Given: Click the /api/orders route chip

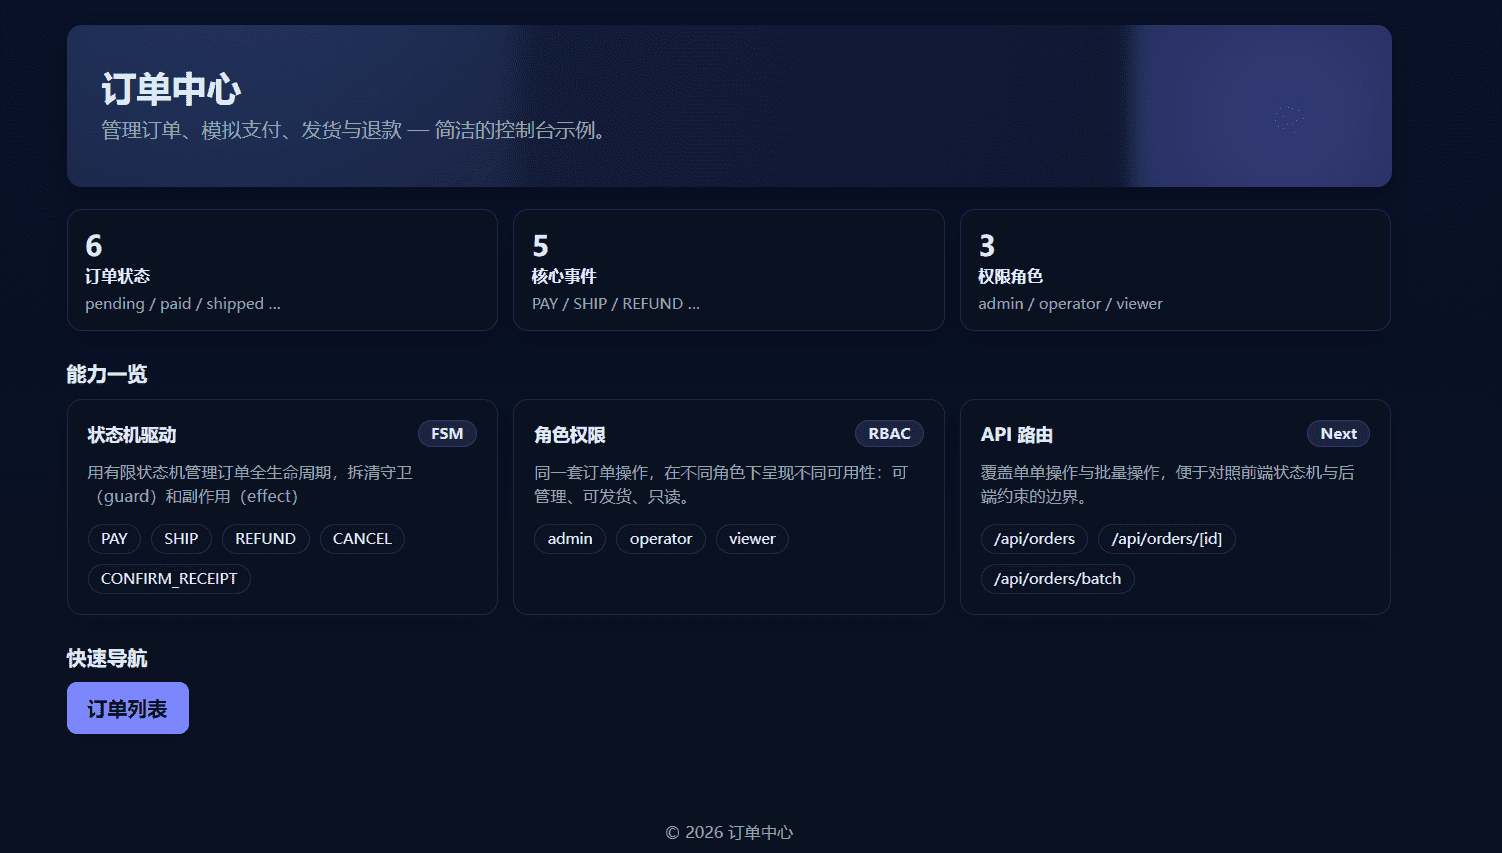Looking at the screenshot, I should click(1034, 539).
